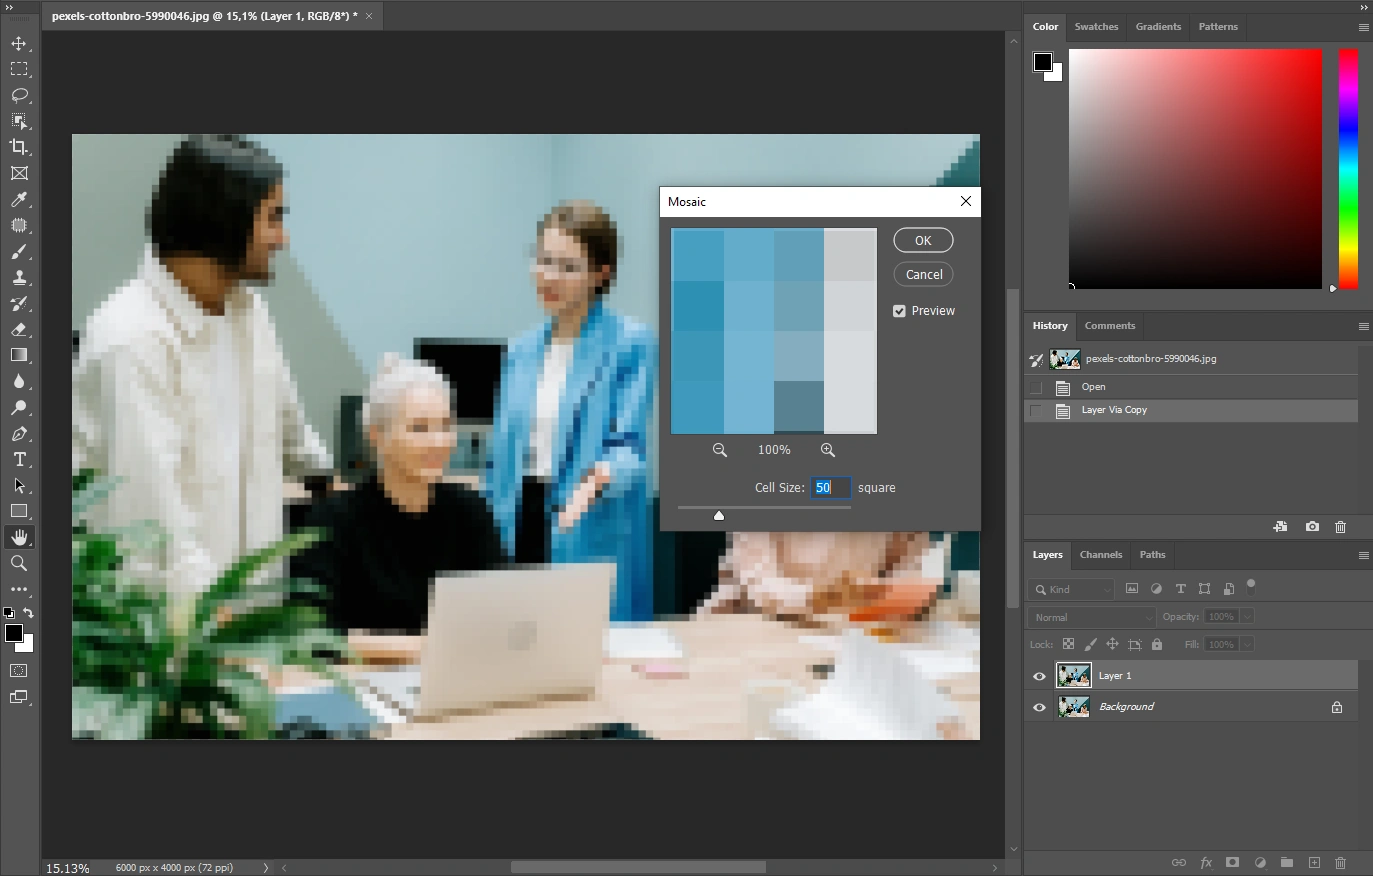This screenshot has height=876, width=1373.
Task: Uncheck the Preview checkbox
Action: point(899,311)
